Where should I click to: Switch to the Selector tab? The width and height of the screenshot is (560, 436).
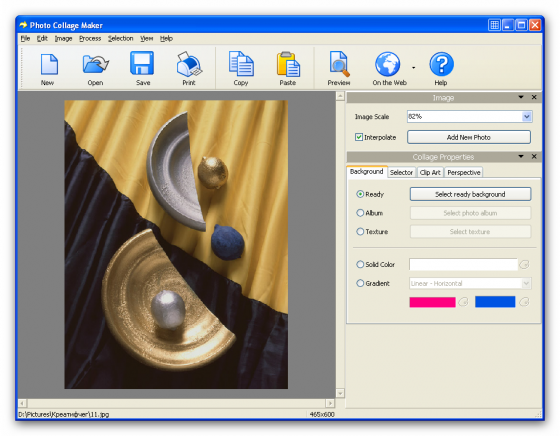click(x=401, y=172)
